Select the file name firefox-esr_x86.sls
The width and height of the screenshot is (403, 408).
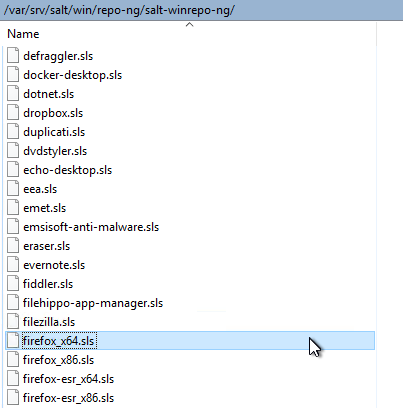tap(69, 398)
